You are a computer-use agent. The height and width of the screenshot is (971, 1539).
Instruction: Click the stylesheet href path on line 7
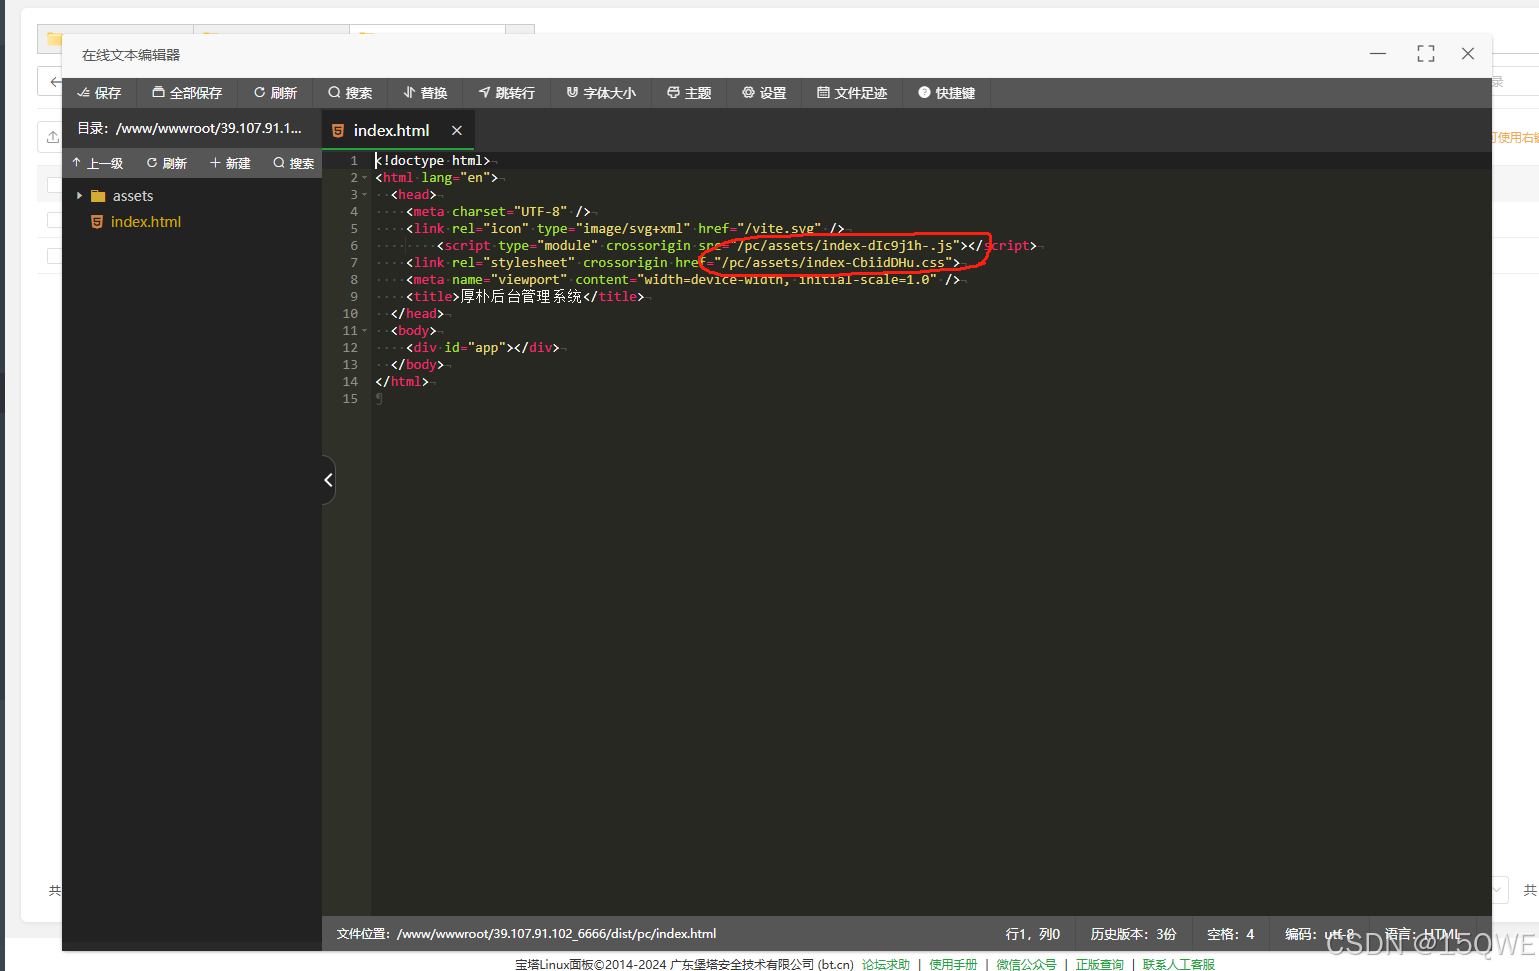832,263
